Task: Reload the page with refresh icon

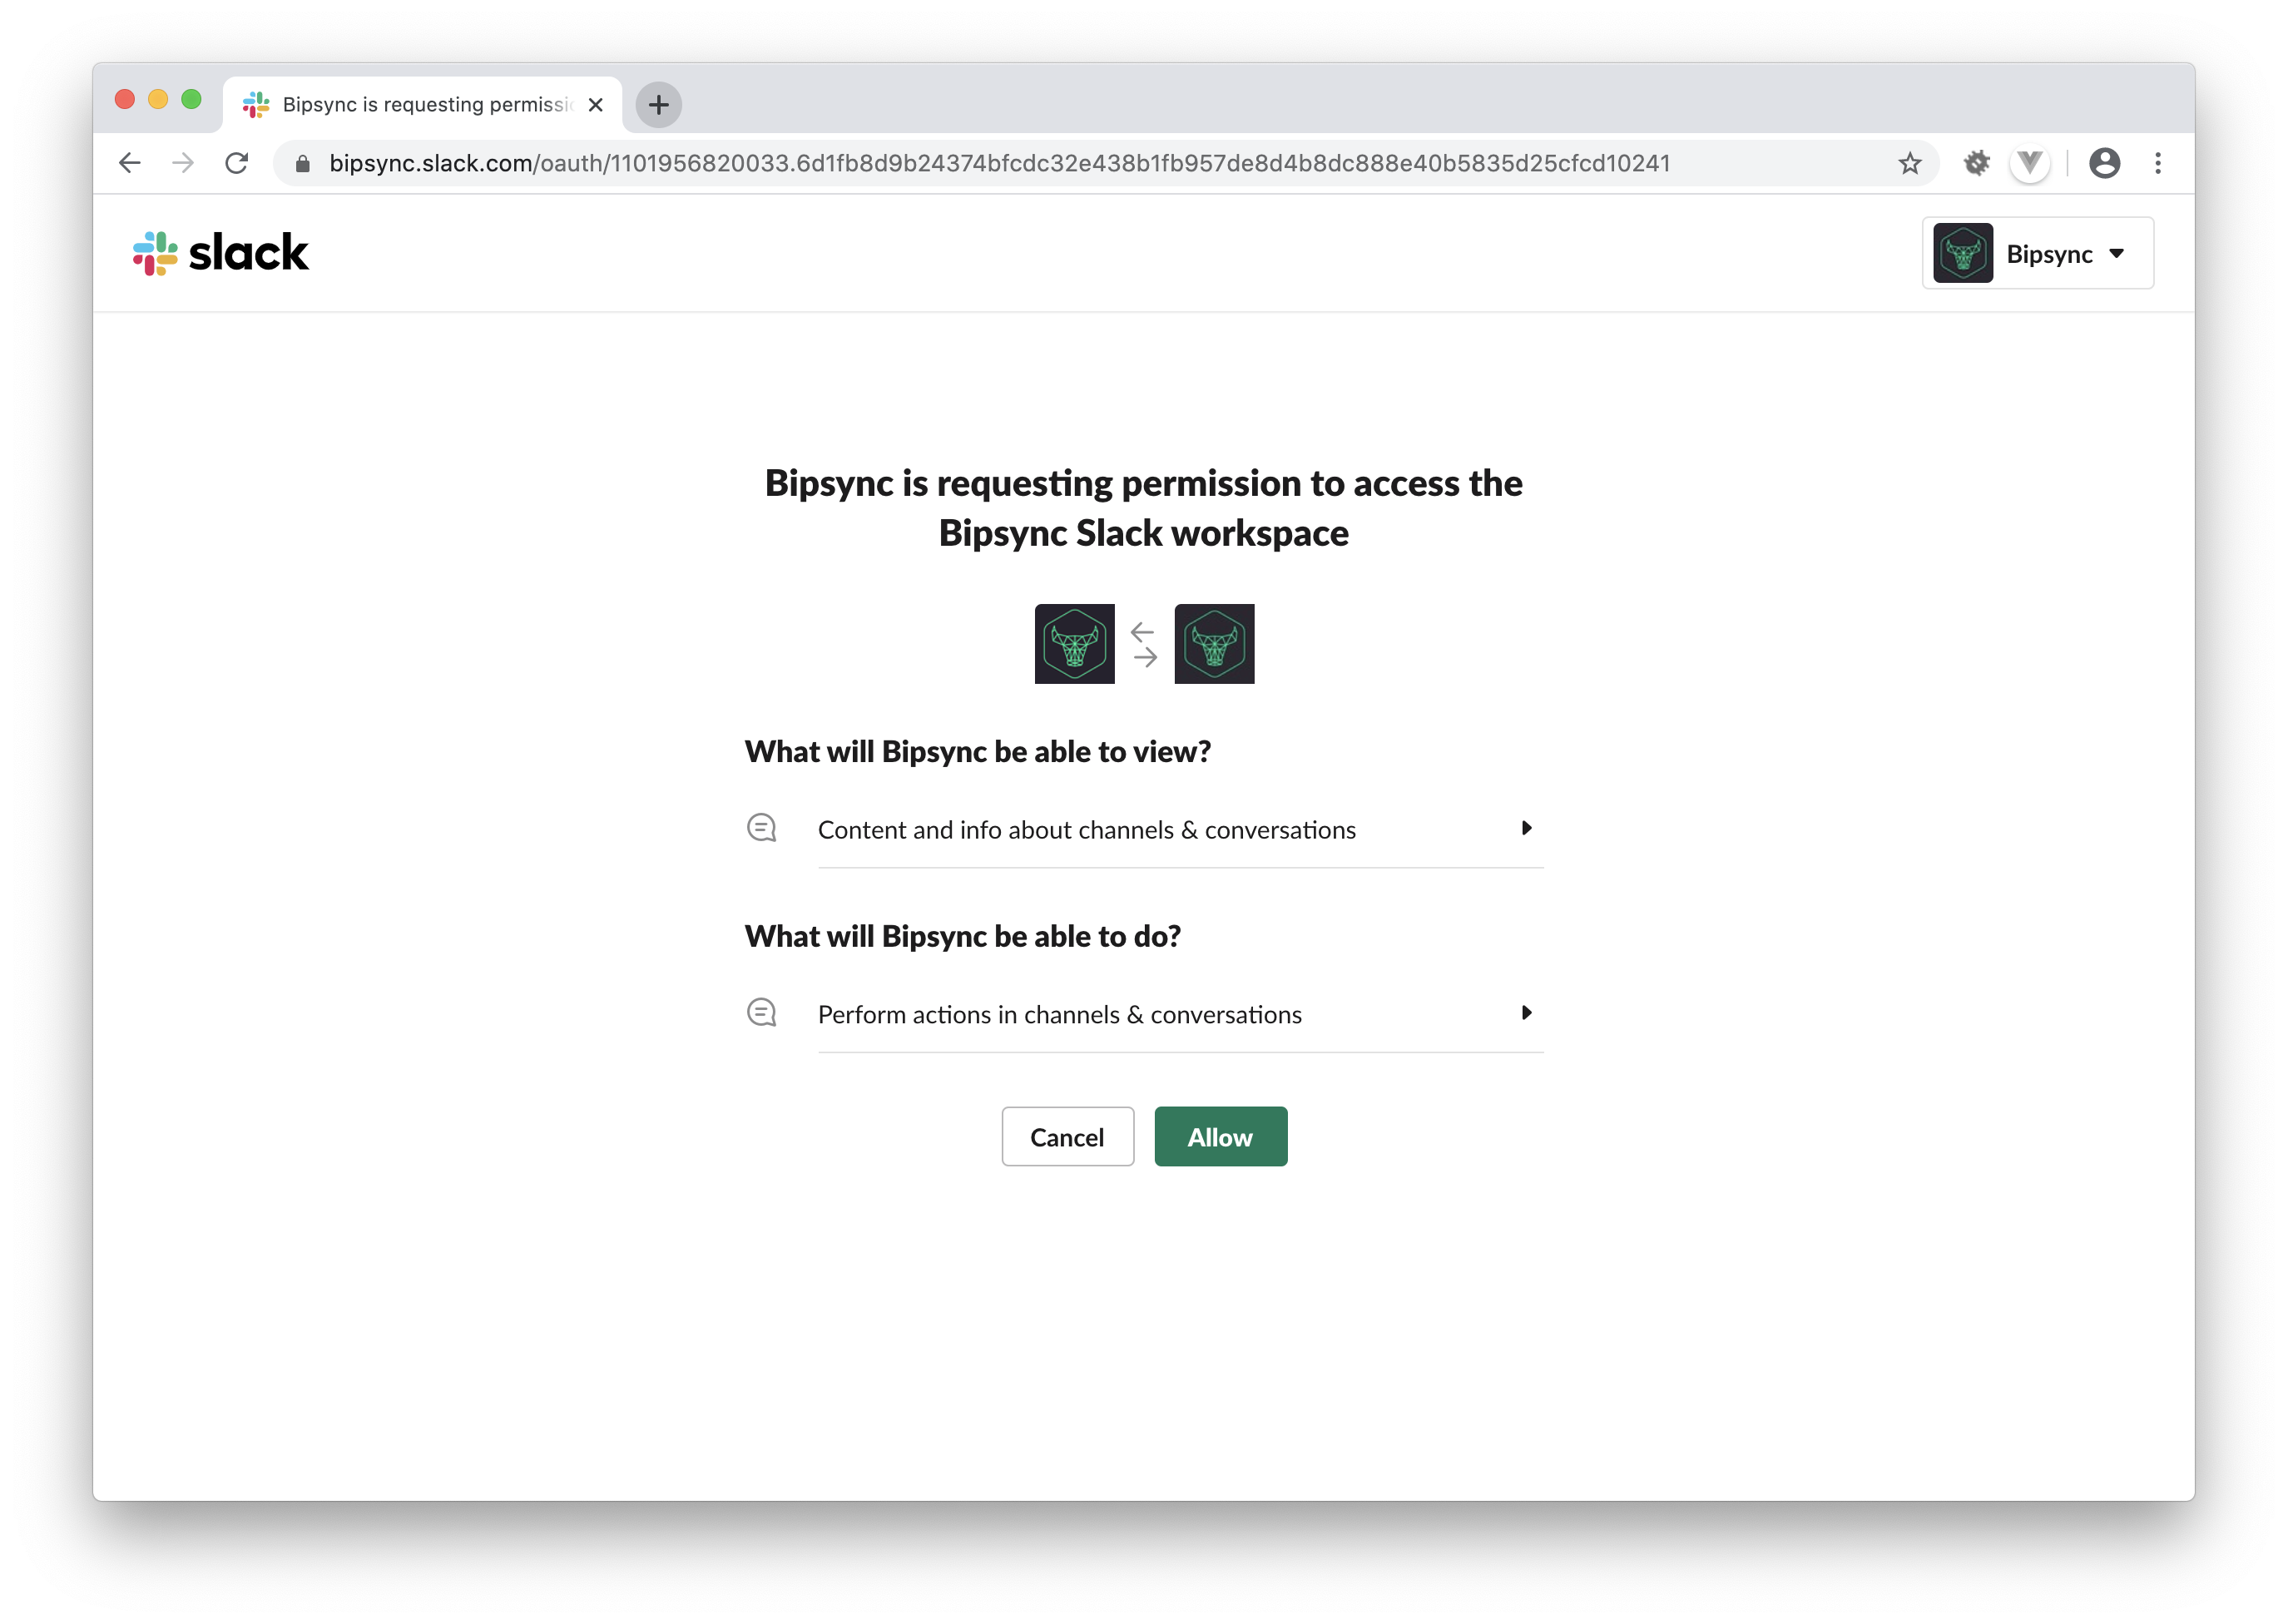Action: (x=237, y=163)
